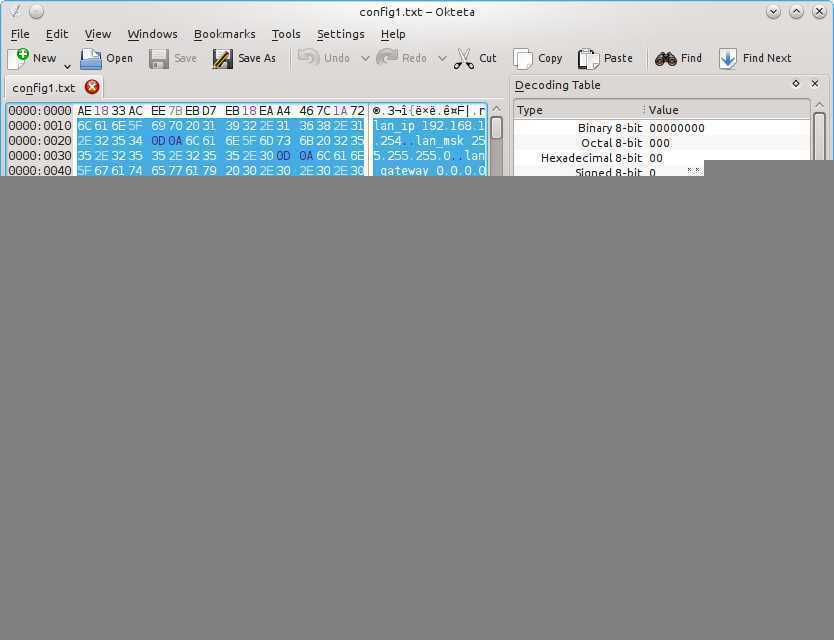Click the Decoding Table scroll up arrow

point(819,105)
